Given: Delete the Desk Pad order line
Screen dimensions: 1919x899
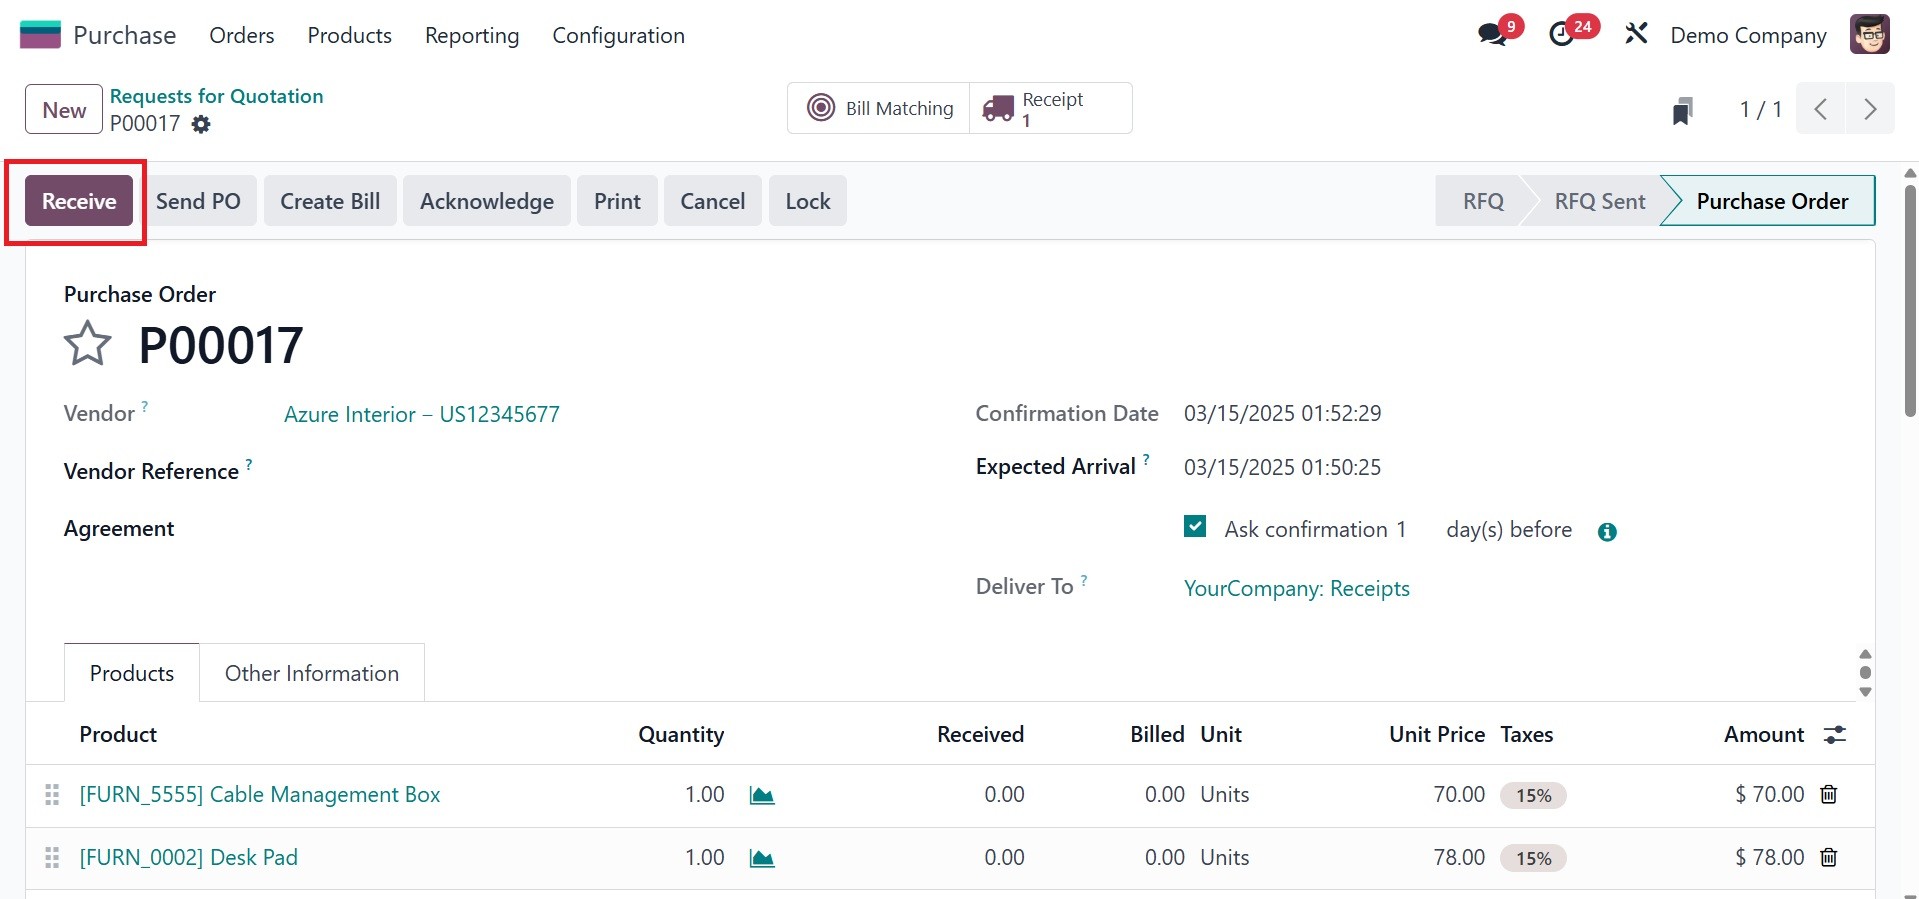Looking at the screenshot, I should [1829, 858].
